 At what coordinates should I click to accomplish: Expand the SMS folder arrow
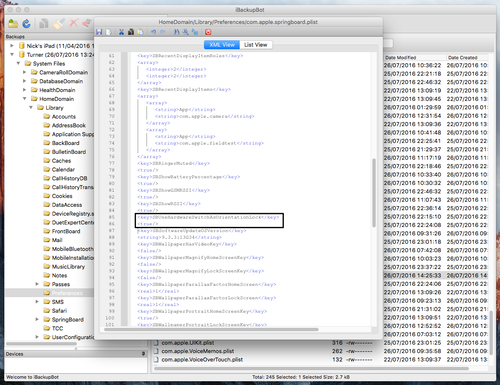37,302
